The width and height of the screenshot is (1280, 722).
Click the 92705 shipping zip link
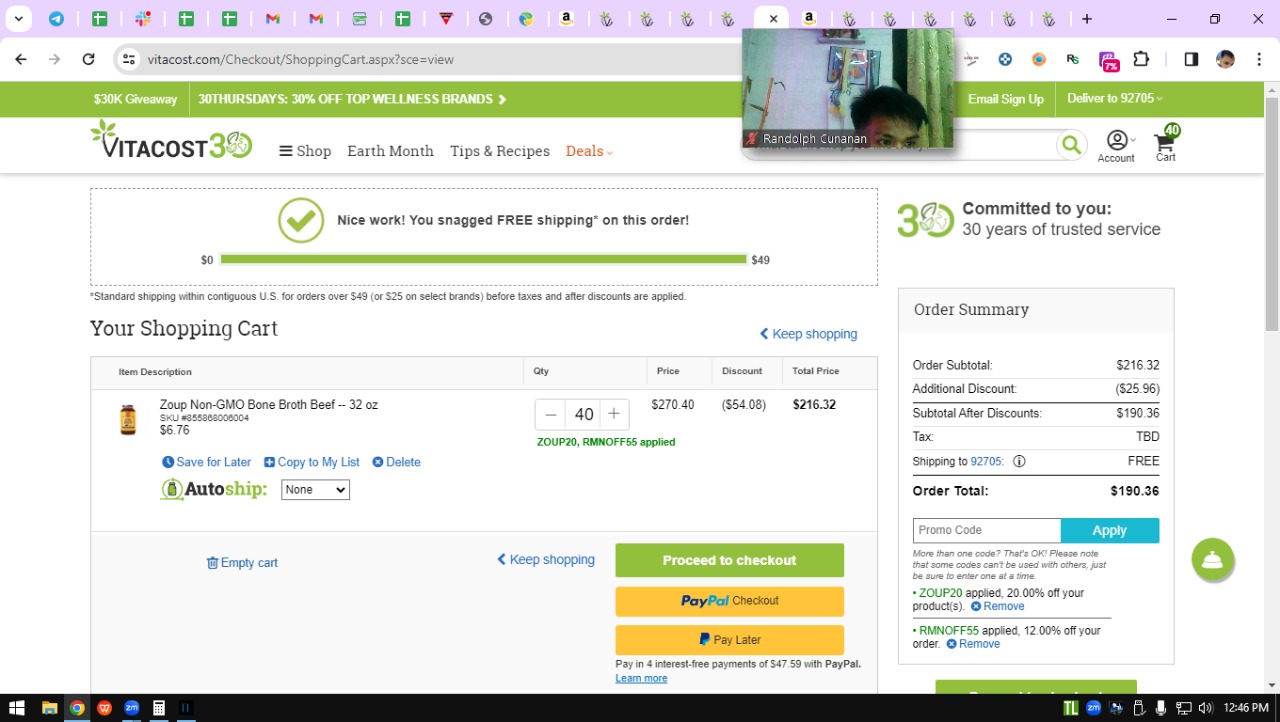point(986,462)
